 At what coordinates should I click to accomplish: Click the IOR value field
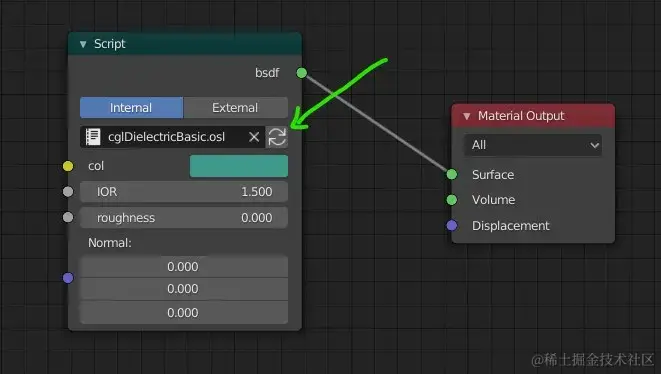[184, 192]
